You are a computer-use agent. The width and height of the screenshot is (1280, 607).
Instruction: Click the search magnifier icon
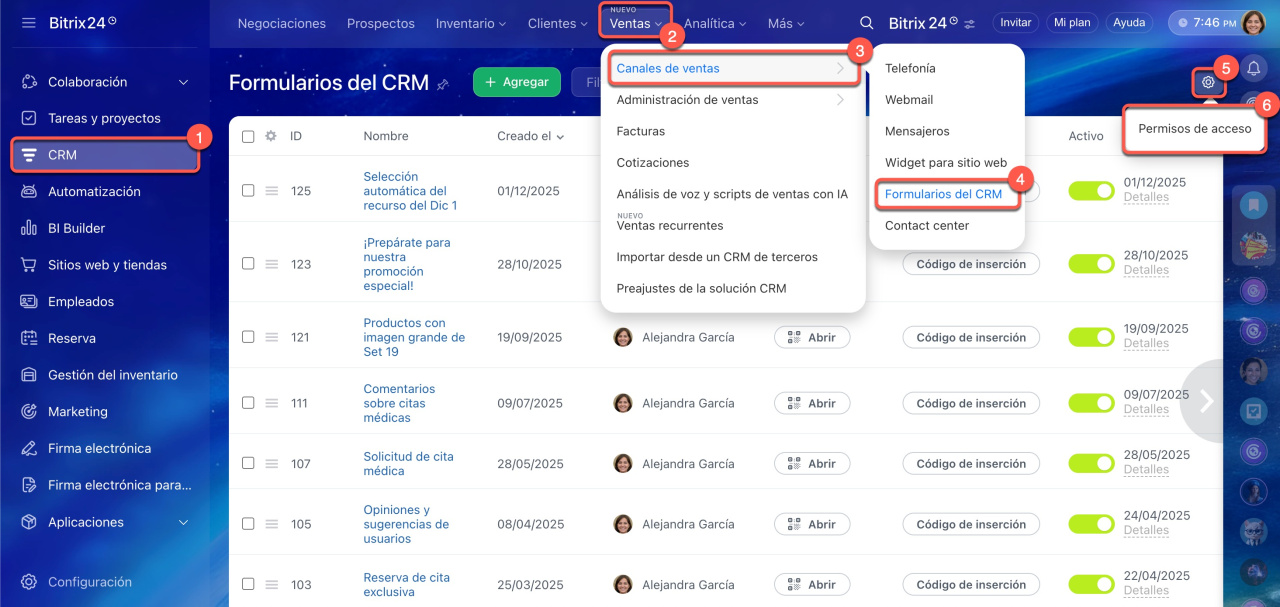867,23
